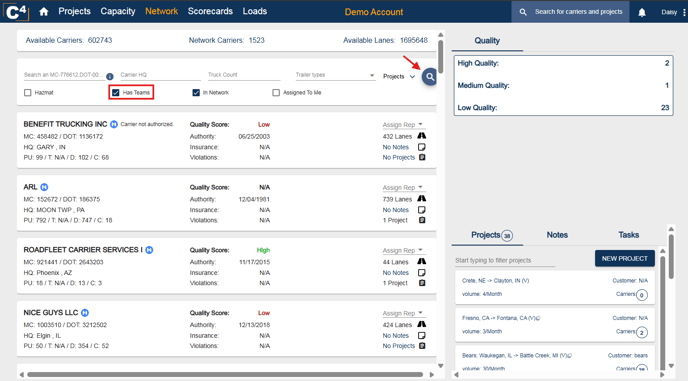Screen dimensions: 688x381
Task: Switch to the Notes tab
Action: pyautogui.click(x=557, y=235)
